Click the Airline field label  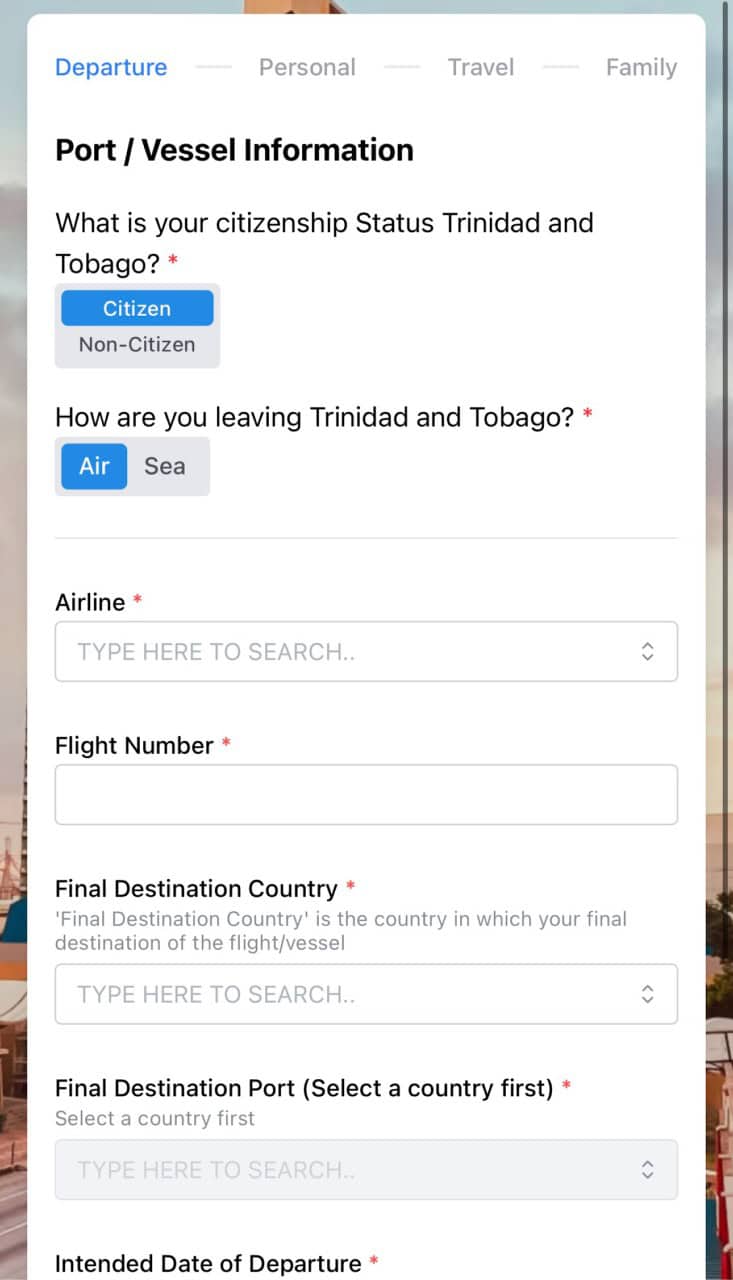[90, 602]
